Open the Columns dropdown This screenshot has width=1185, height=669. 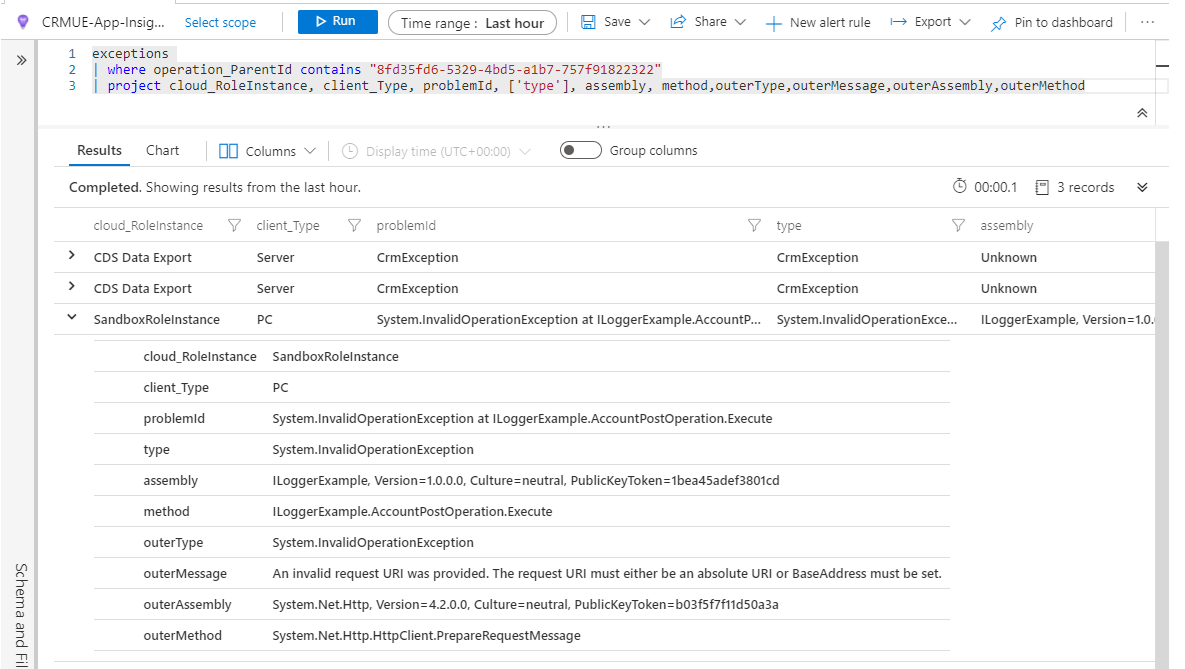coord(267,151)
